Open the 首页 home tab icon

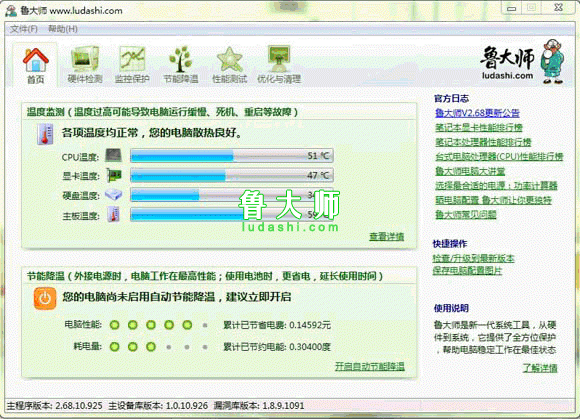tap(36, 60)
